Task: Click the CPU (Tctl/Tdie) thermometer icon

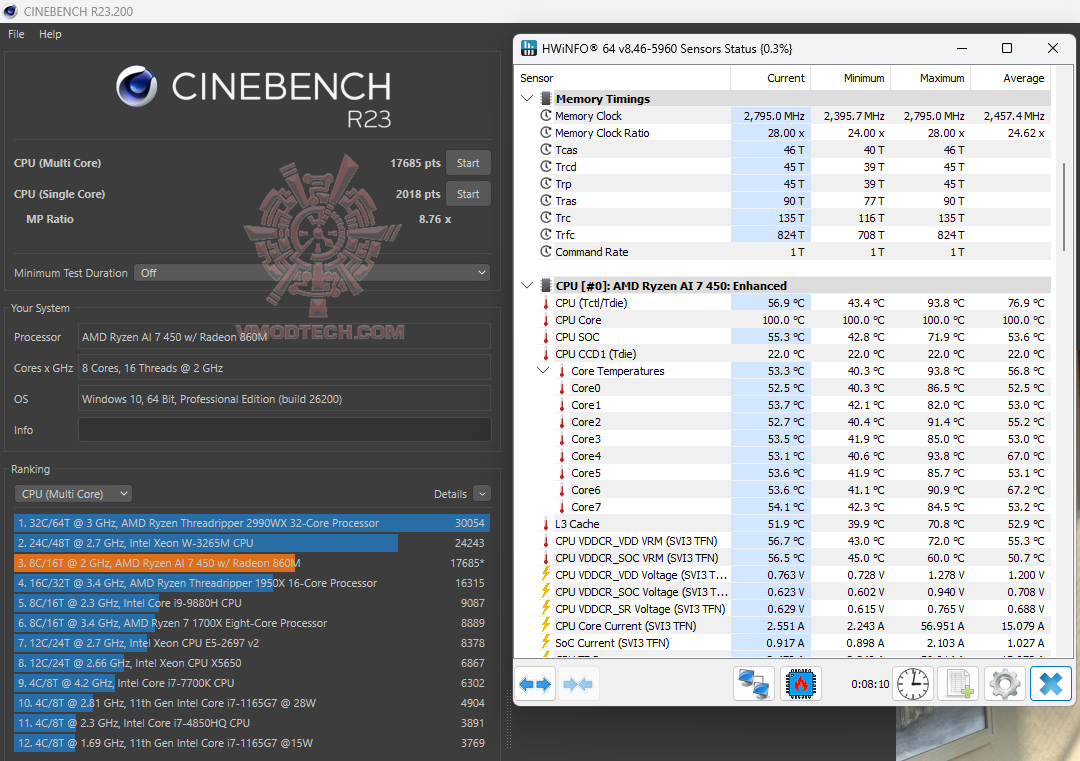Action: point(546,303)
